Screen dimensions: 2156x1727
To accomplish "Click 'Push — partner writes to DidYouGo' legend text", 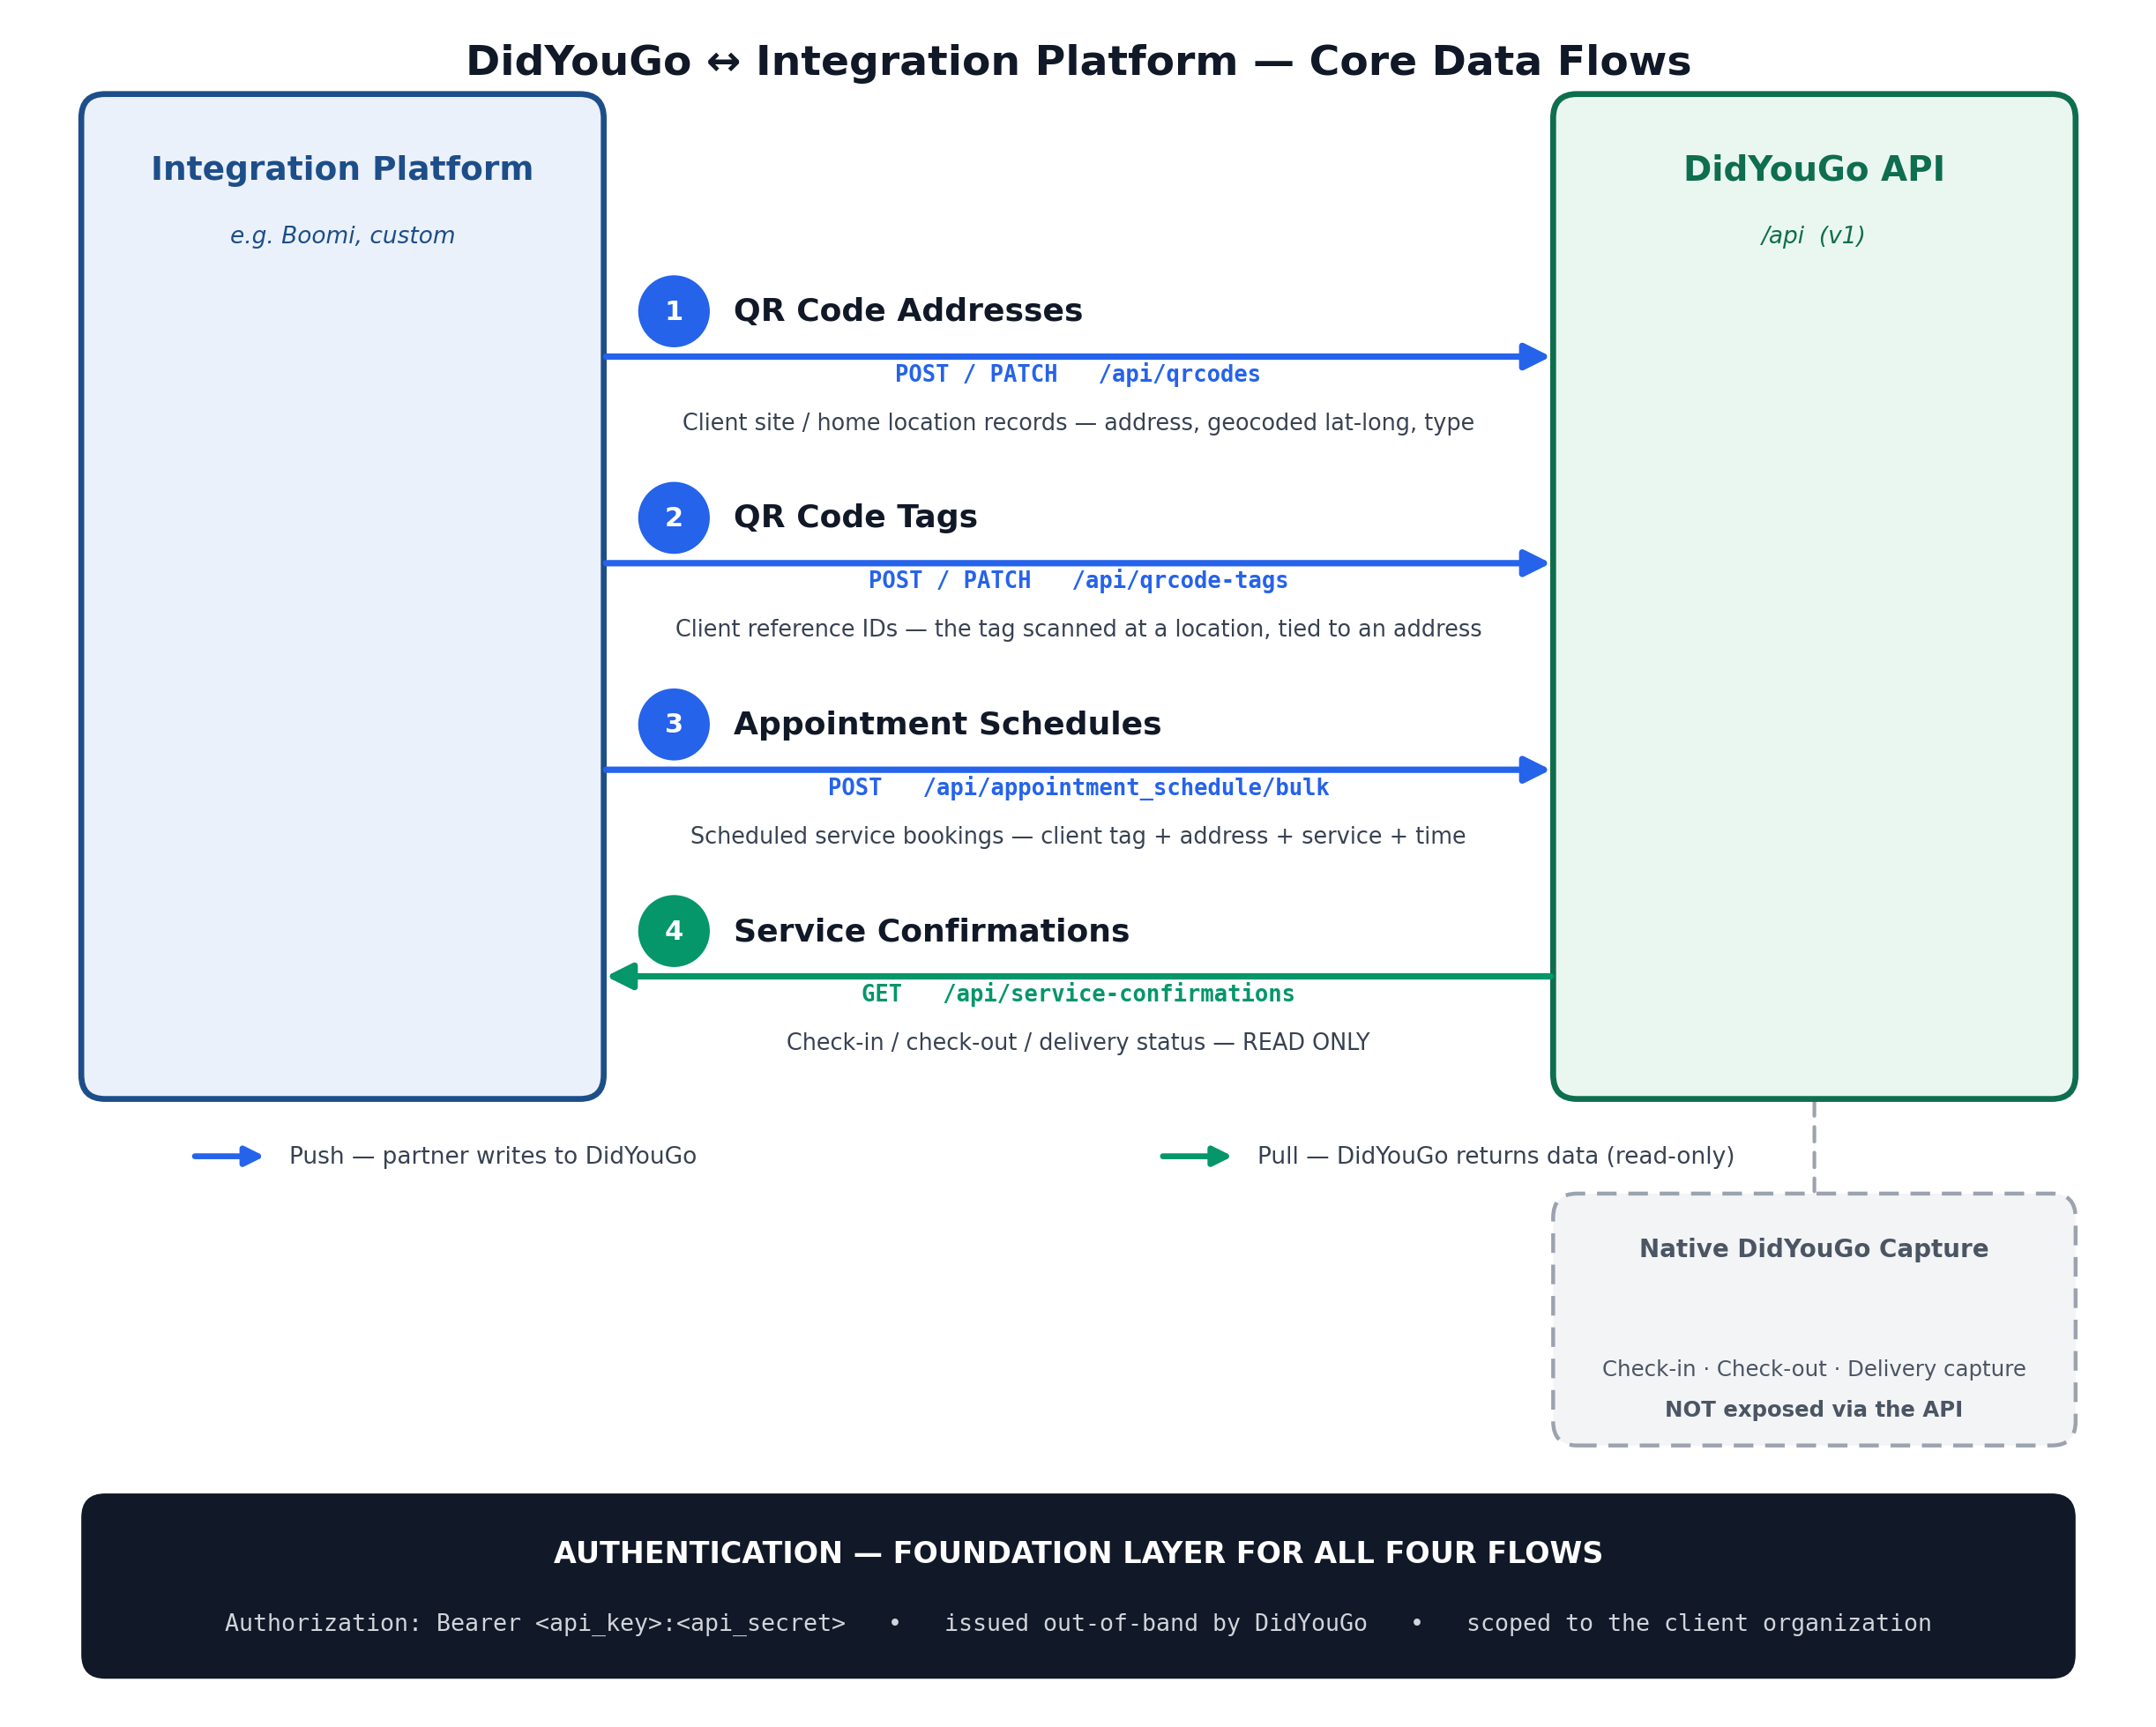I will coord(493,1156).
